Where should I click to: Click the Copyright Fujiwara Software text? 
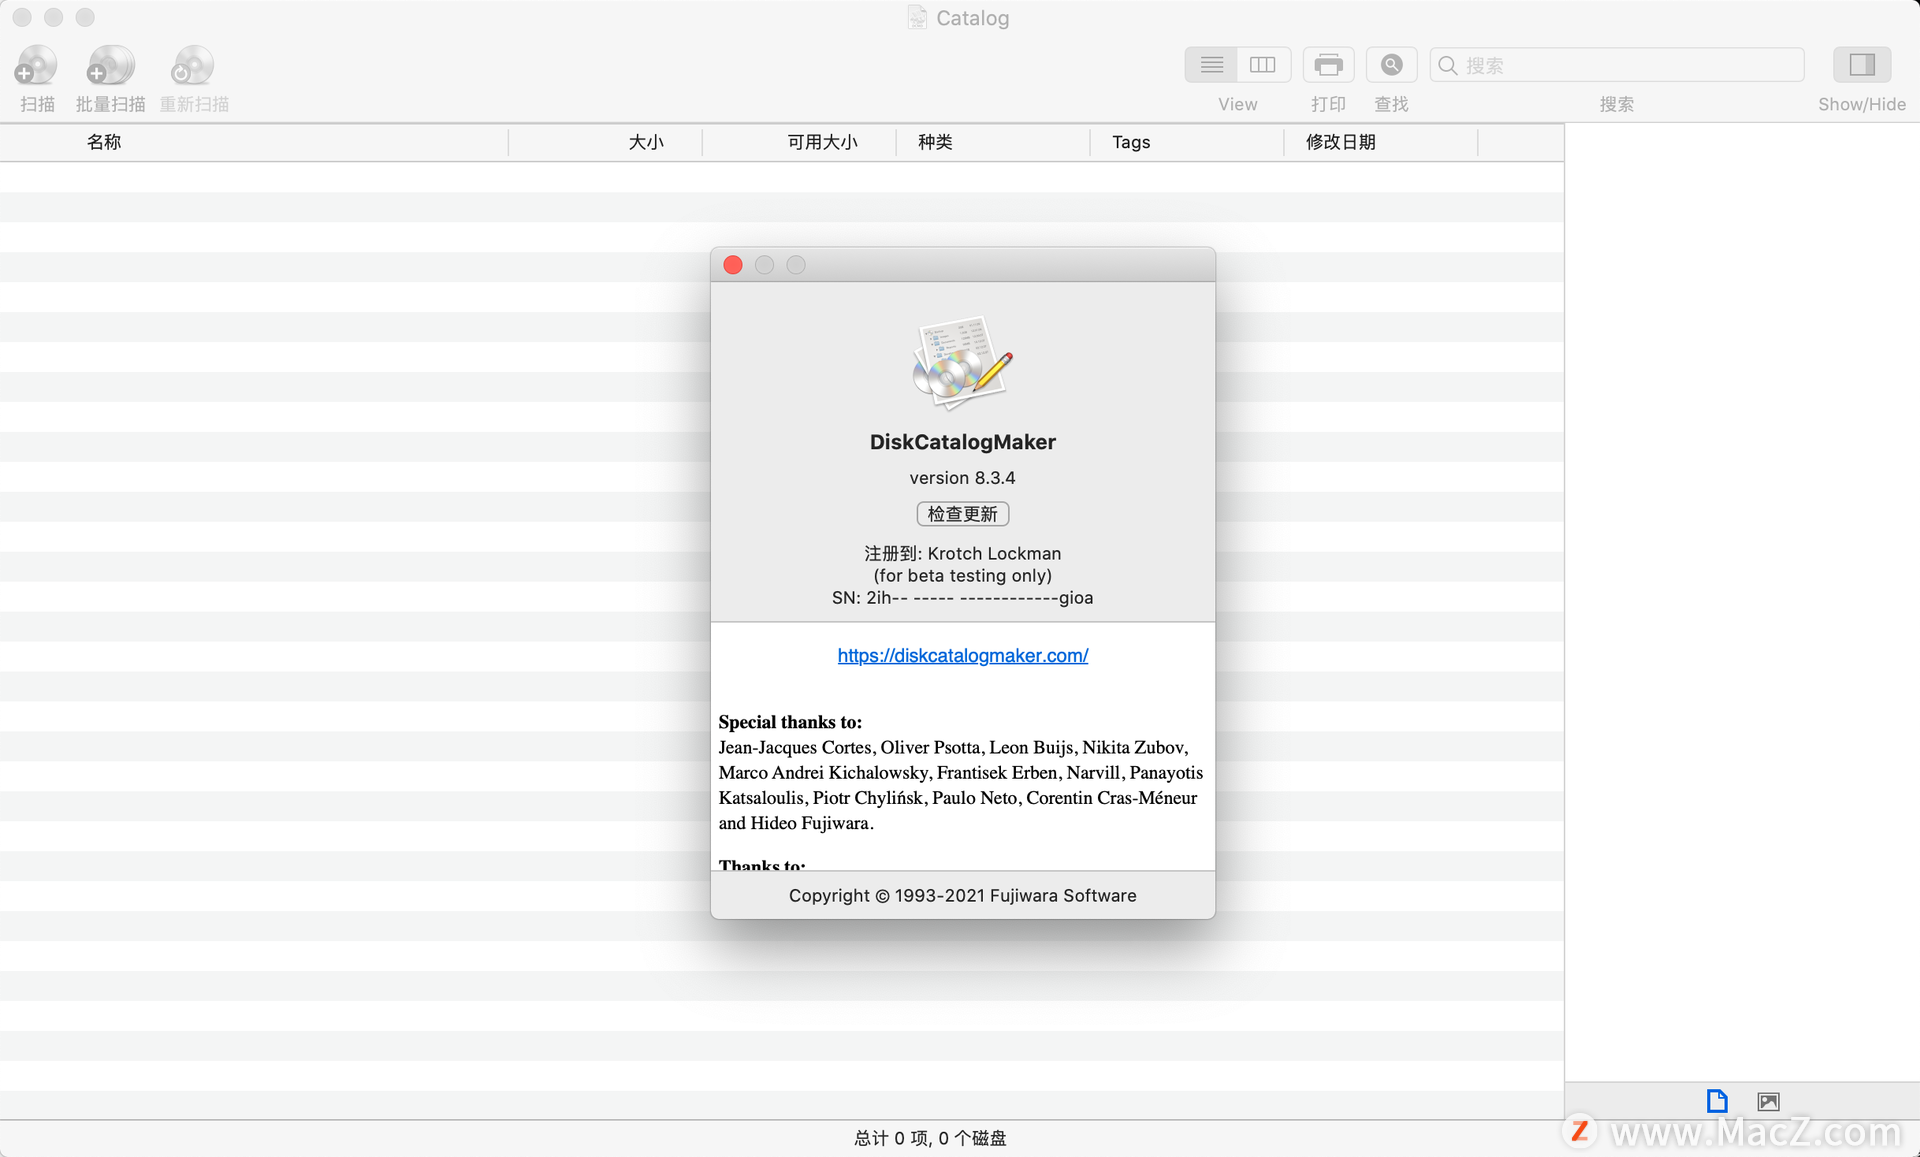coord(962,896)
